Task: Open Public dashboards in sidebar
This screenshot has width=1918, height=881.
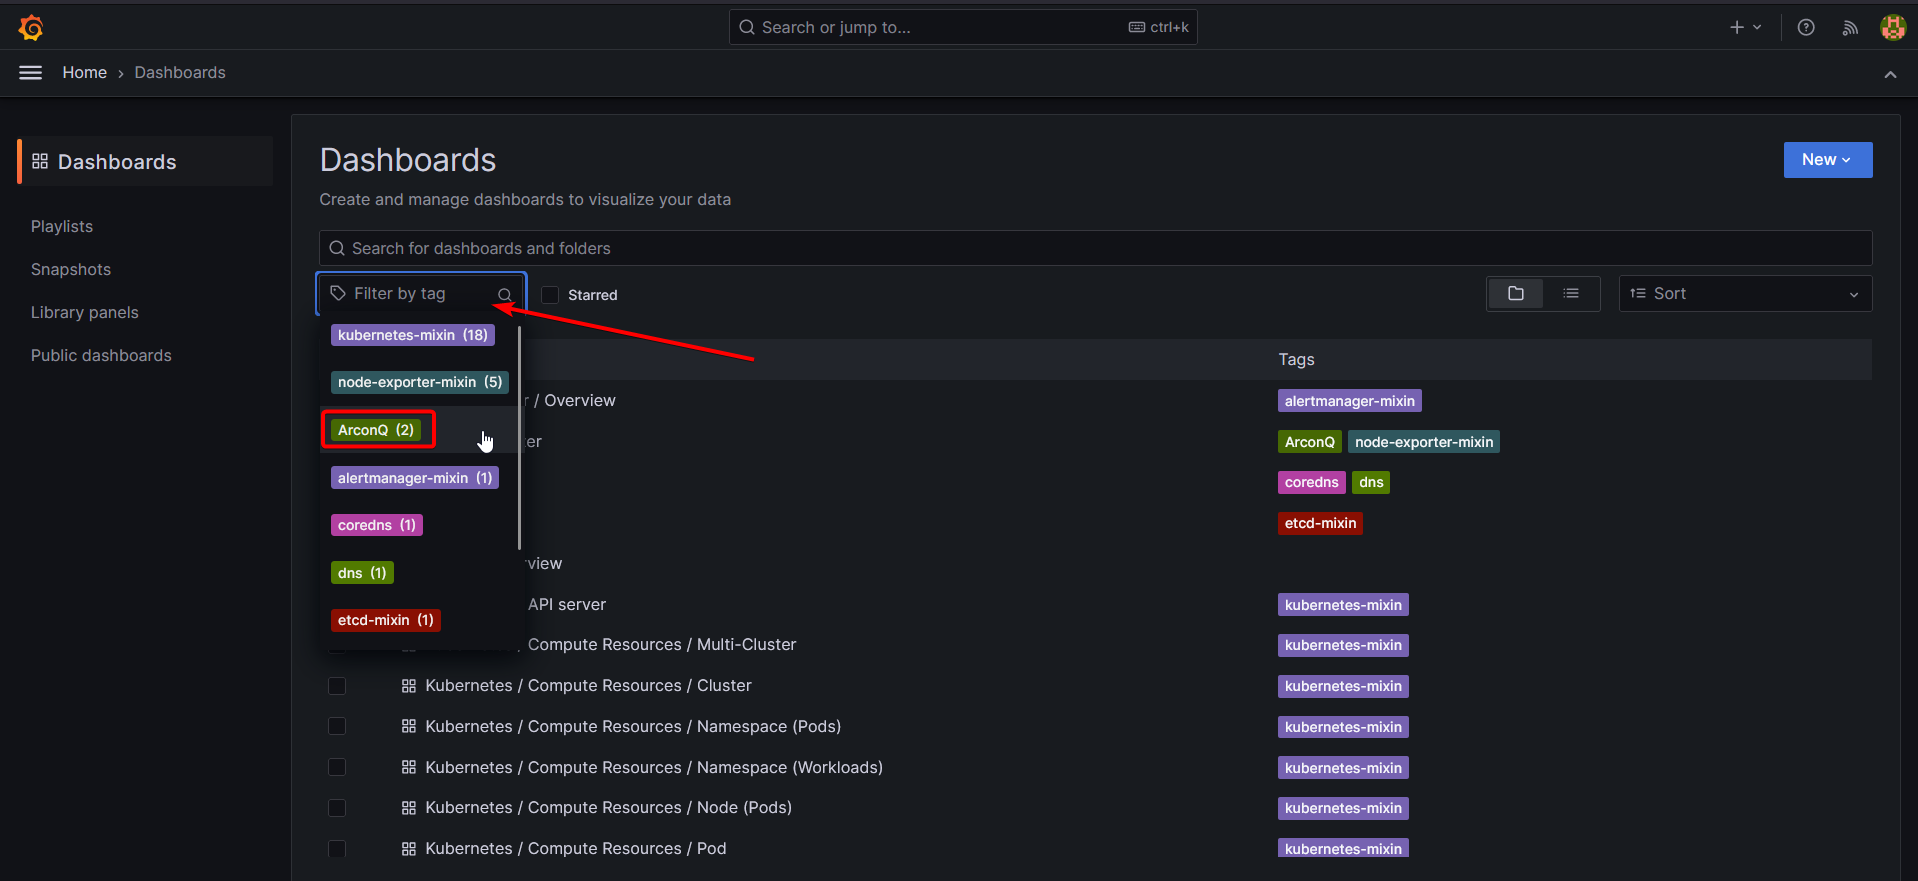Action: coord(101,356)
